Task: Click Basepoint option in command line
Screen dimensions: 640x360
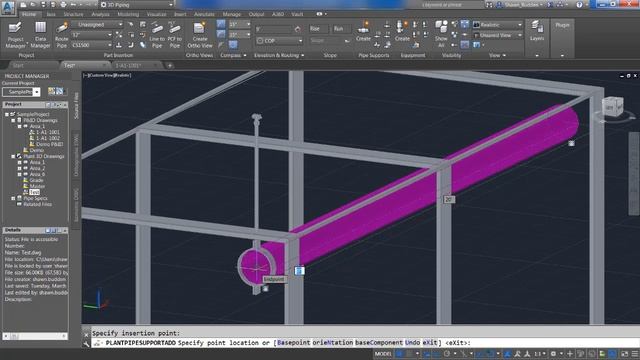Action: [293, 343]
